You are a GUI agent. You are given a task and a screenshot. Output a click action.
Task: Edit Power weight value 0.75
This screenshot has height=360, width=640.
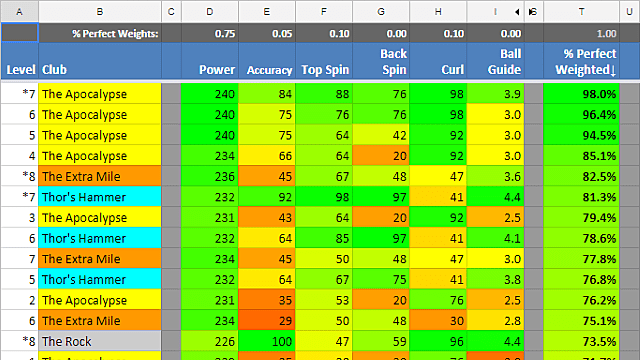coord(210,33)
